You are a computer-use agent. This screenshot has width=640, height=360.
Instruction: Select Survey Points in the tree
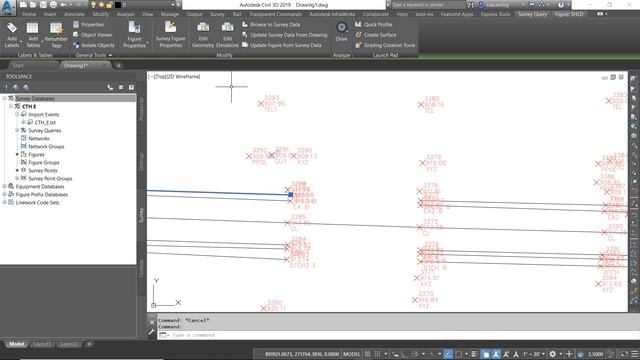43,171
